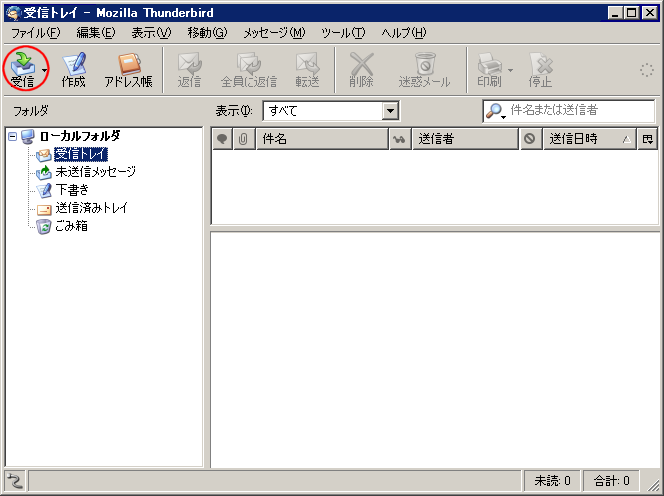Image resolution: width=664 pixels, height=496 pixels.
Task: Click the activity throbber indicator icon
Action: pyautogui.click(x=647, y=70)
